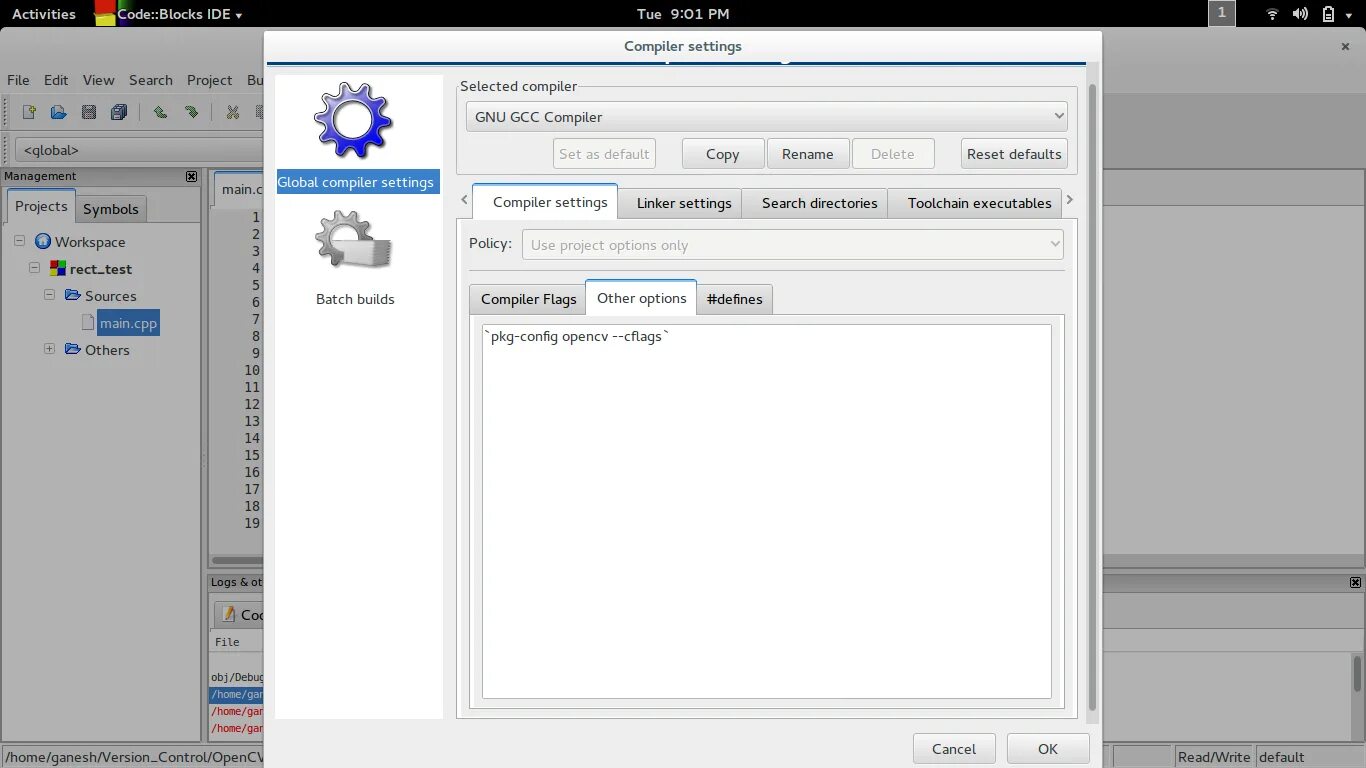Close the Compiler settings dialog
The width and height of the screenshot is (1366, 768).
pos(1345,46)
